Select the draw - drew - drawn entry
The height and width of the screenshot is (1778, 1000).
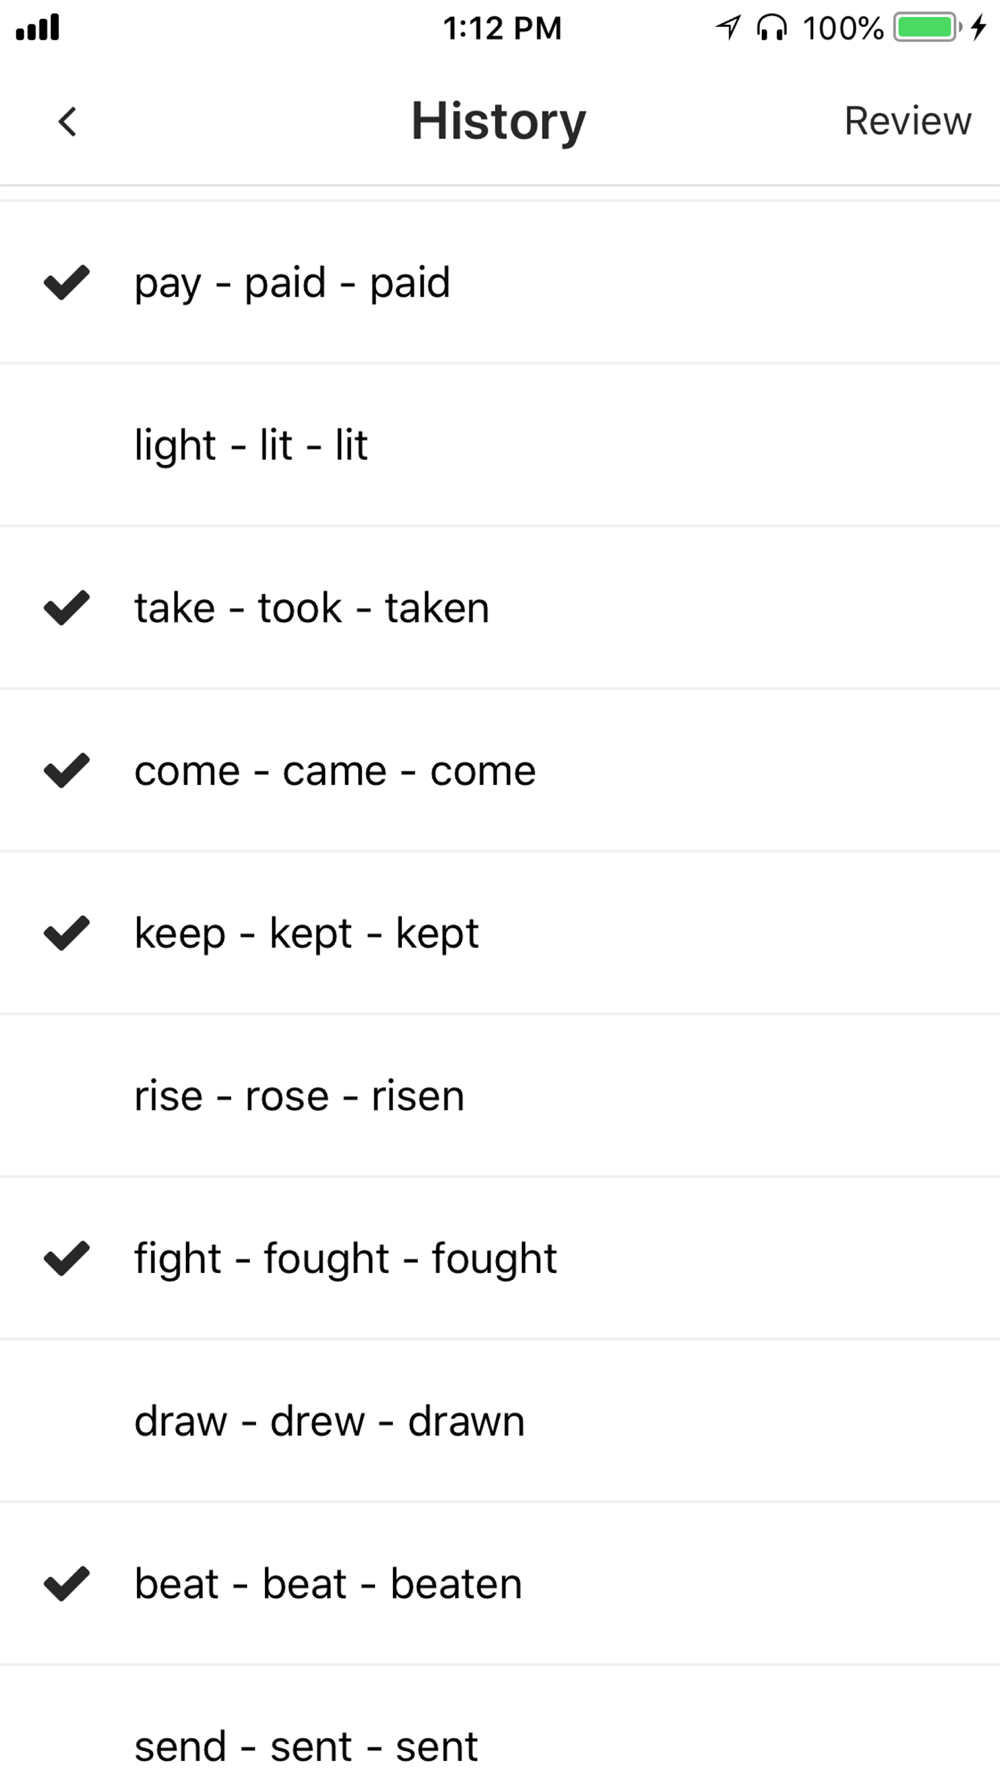(500, 1421)
